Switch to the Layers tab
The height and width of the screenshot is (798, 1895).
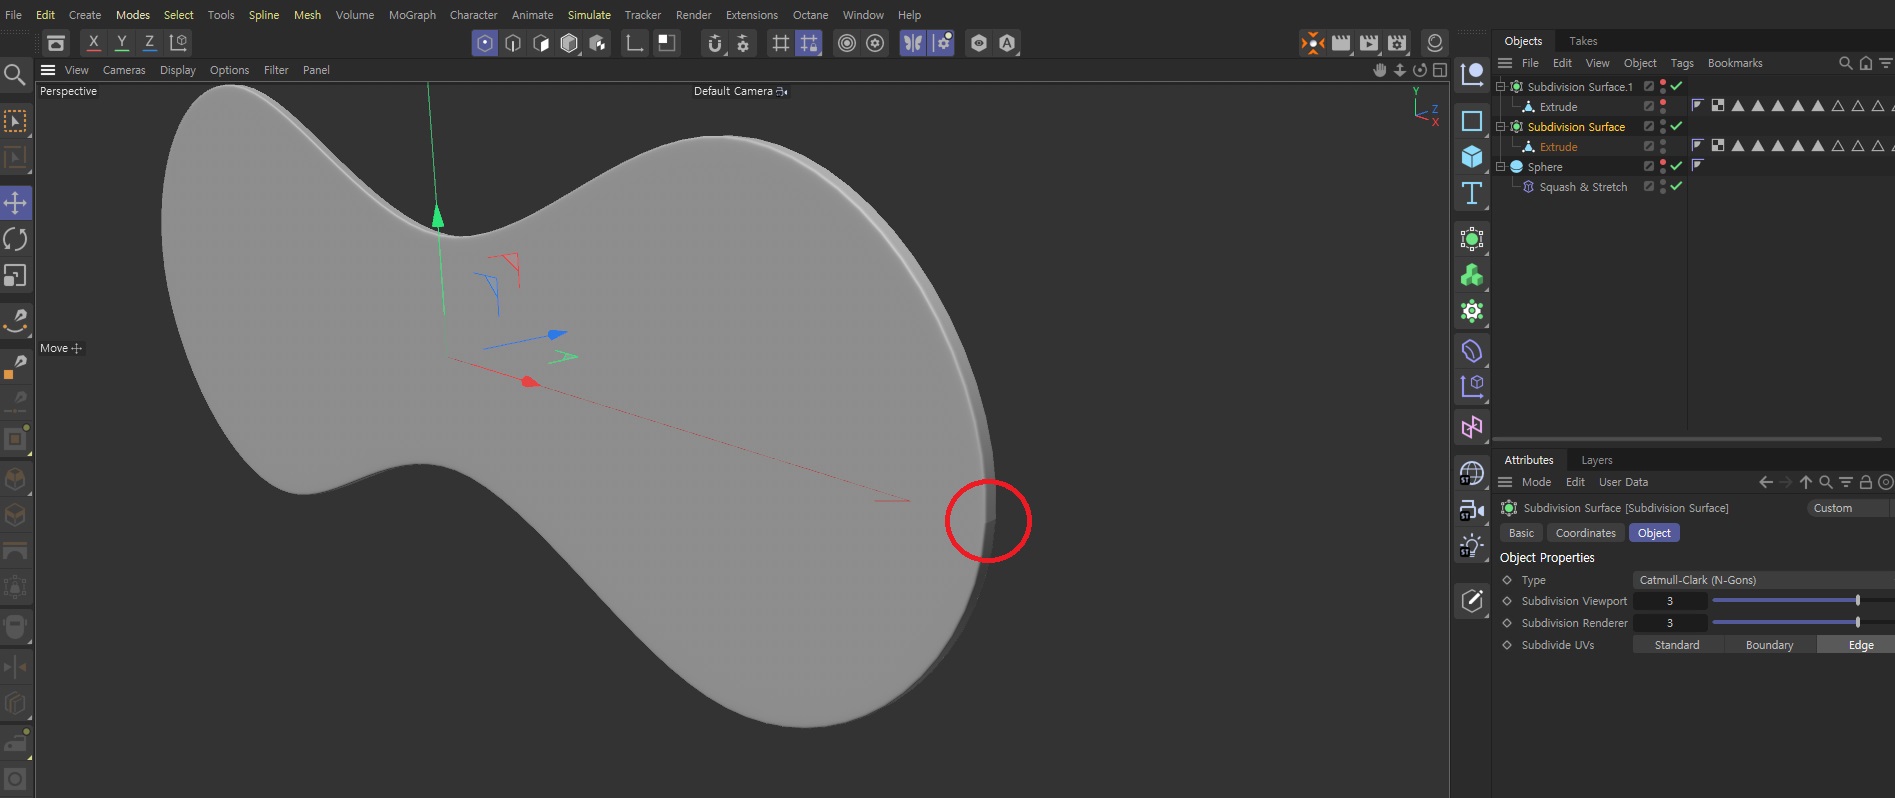(x=1597, y=460)
